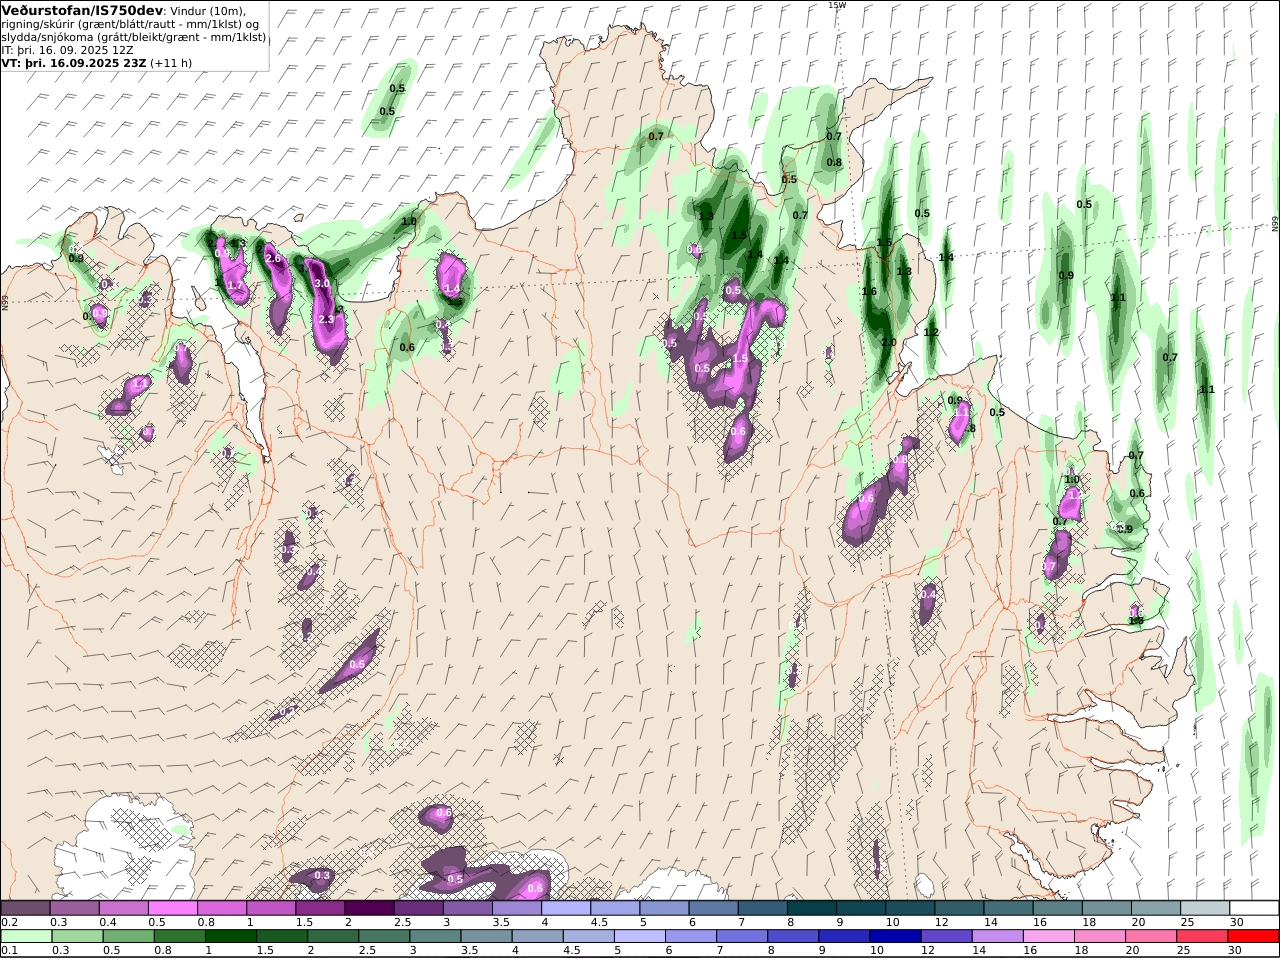The image size is (1280, 958).
Task: Click the 2.3 snowfall value on the map
Action: [x=326, y=319]
